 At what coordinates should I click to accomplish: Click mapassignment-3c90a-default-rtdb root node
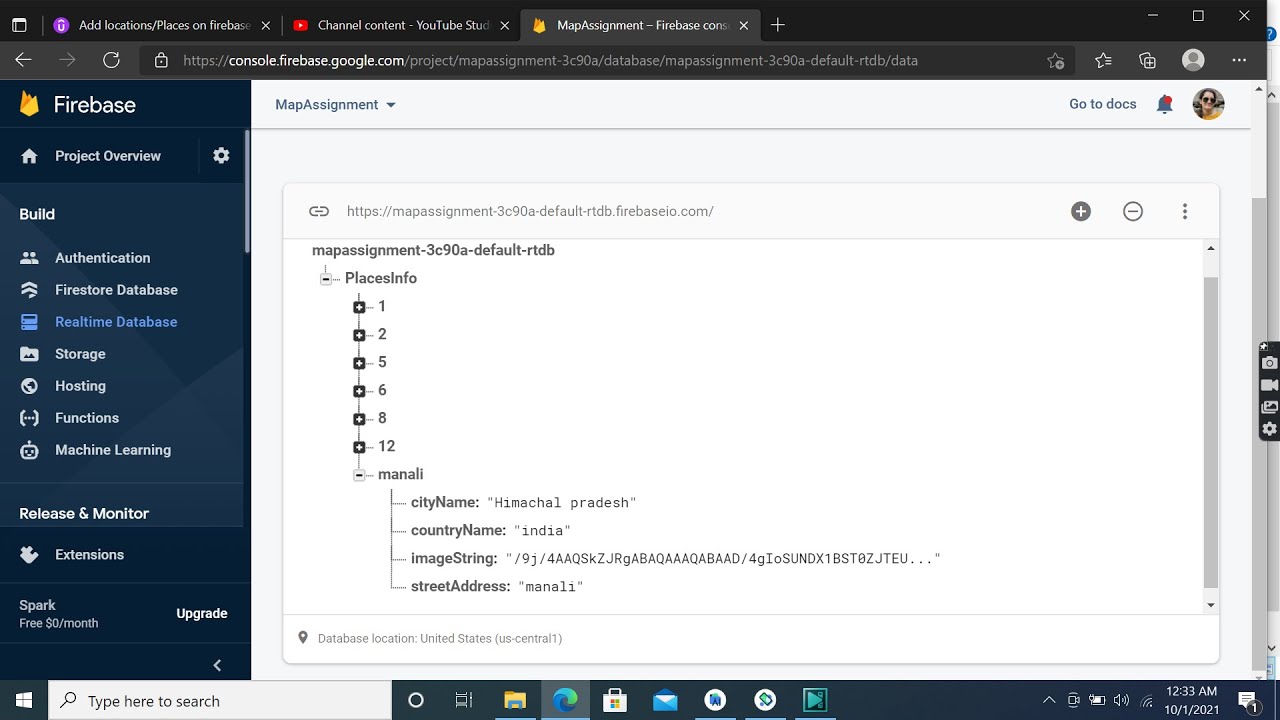[x=433, y=250]
